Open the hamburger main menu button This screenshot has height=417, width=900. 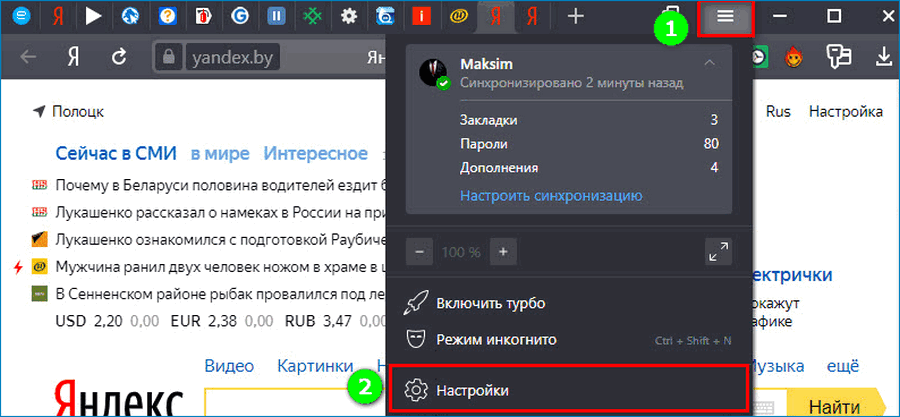tap(726, 17)
